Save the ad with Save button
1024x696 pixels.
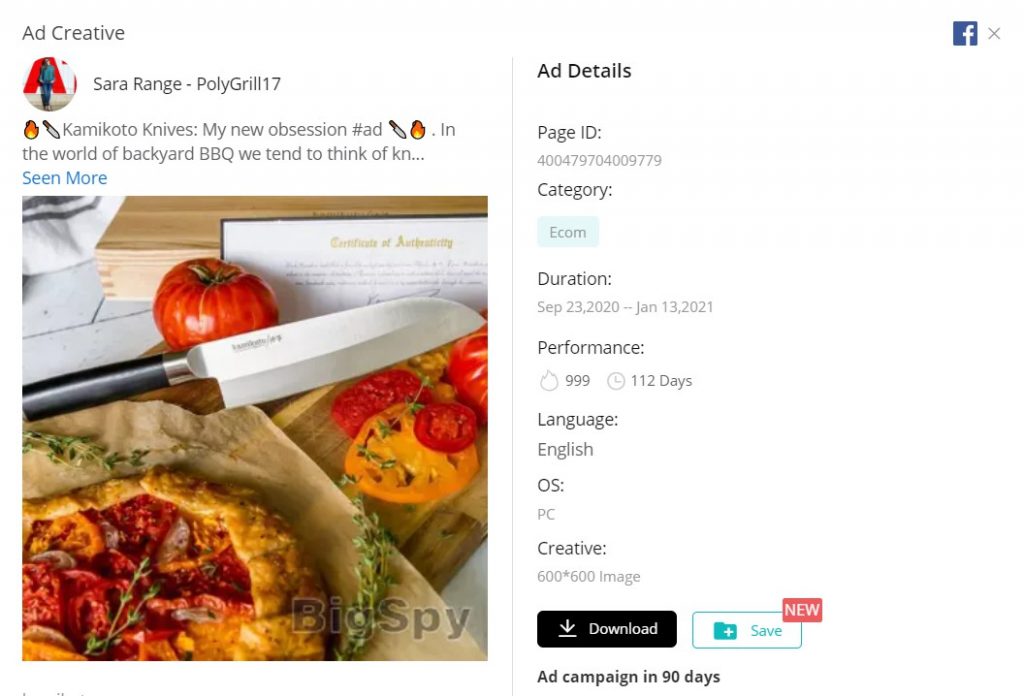[746, 630]
